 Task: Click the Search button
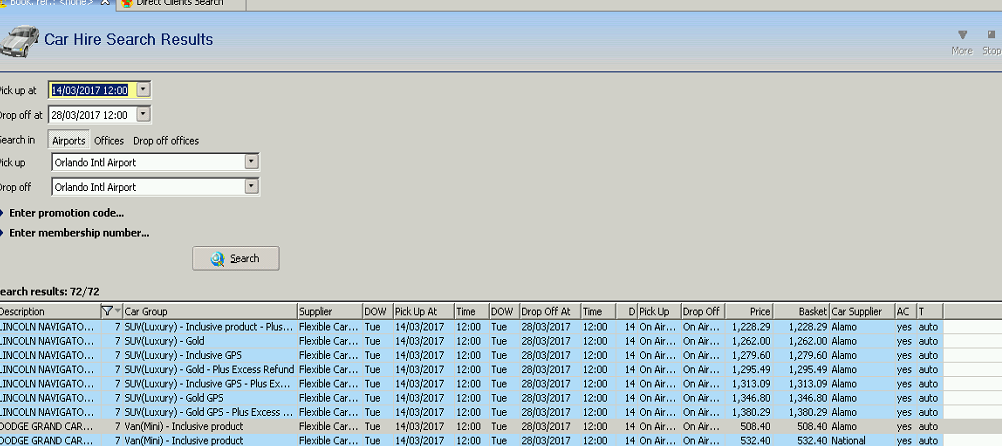[x=236, y=258]
